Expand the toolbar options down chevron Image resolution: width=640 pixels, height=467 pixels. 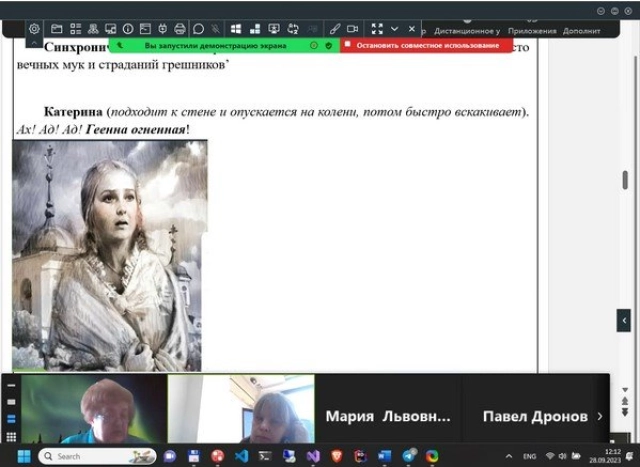click(x=394, y=29)
